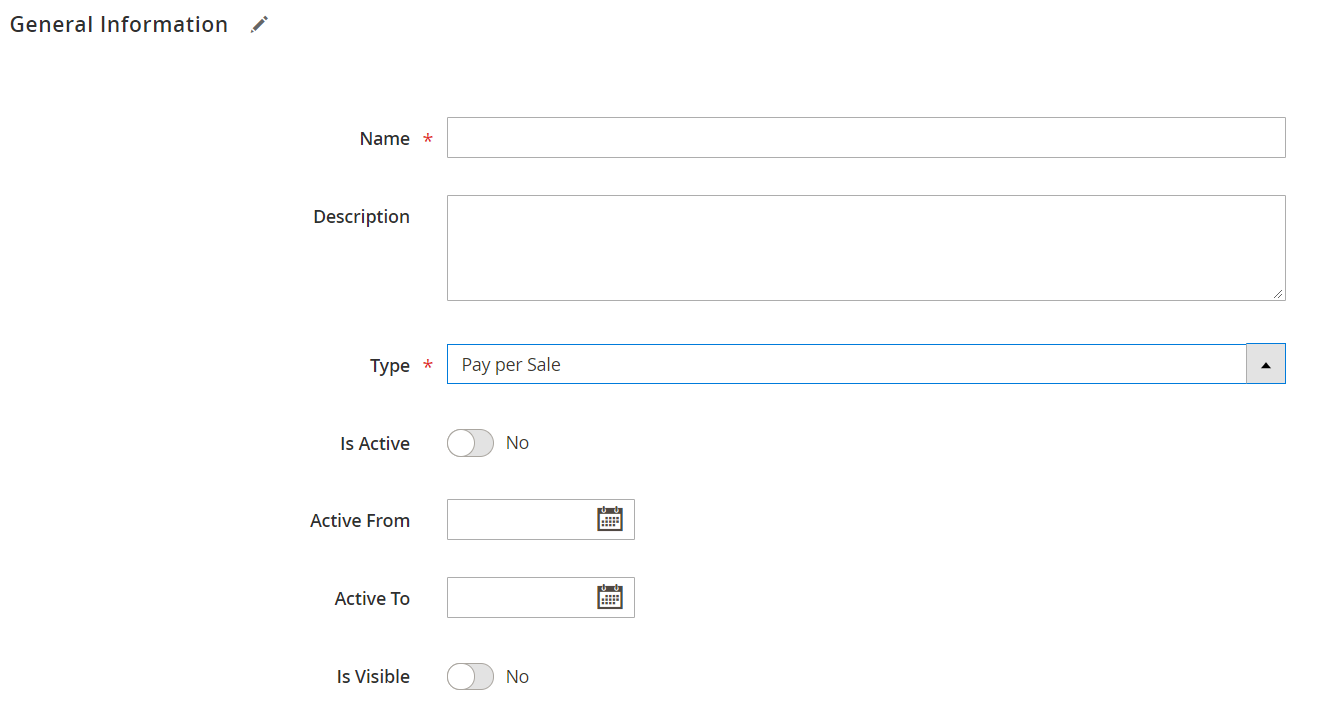This screenshot has width=1330, height=721.
Task: Click the 'Active To' label
Action: pyautogui.click(x=372, y=599)
